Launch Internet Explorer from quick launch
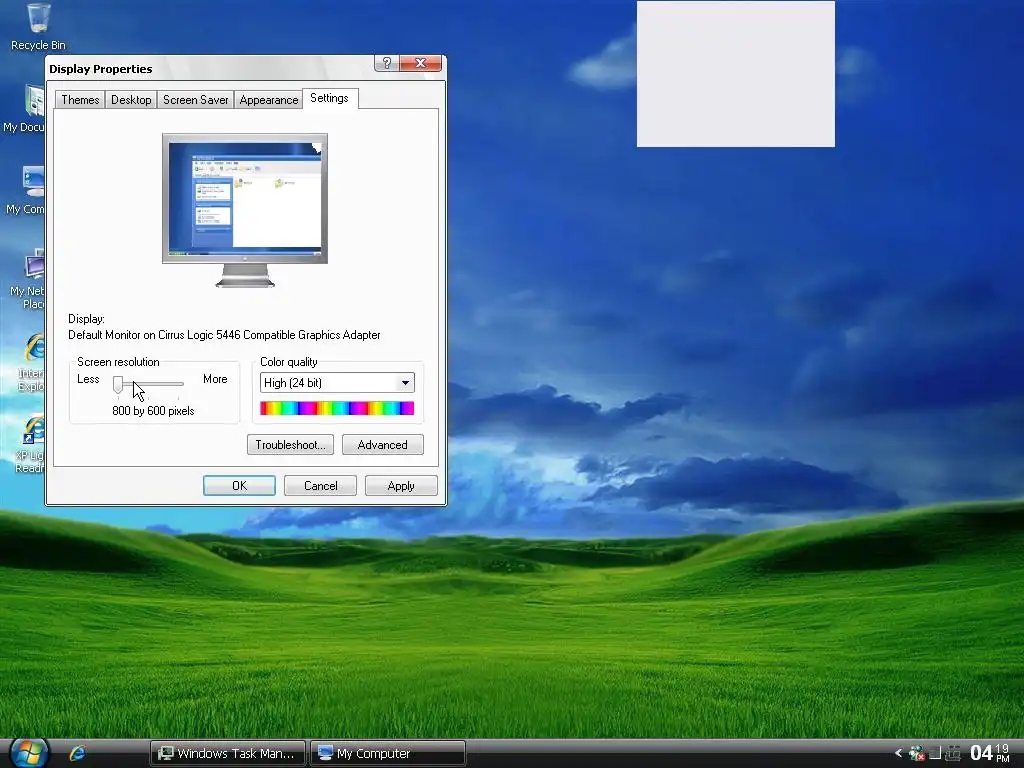The image size is (1024, 768). point(77,753)
